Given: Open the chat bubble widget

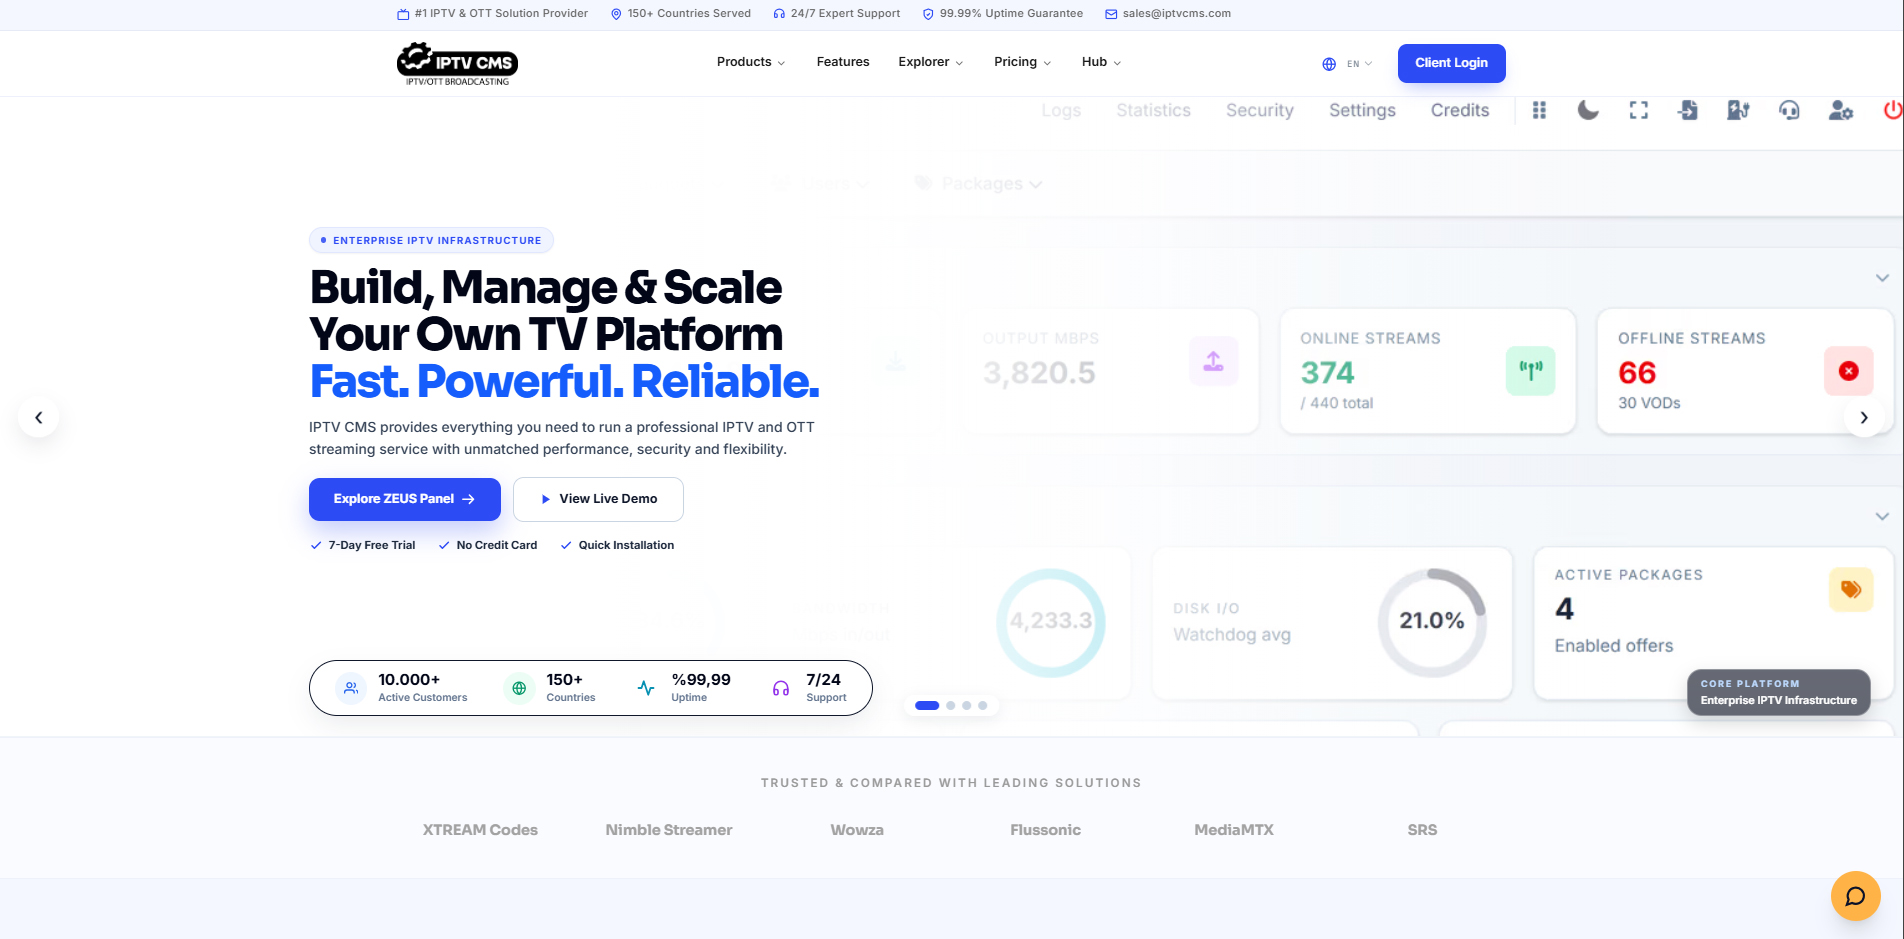Looking at the screenshot, I should point(1855,896).
